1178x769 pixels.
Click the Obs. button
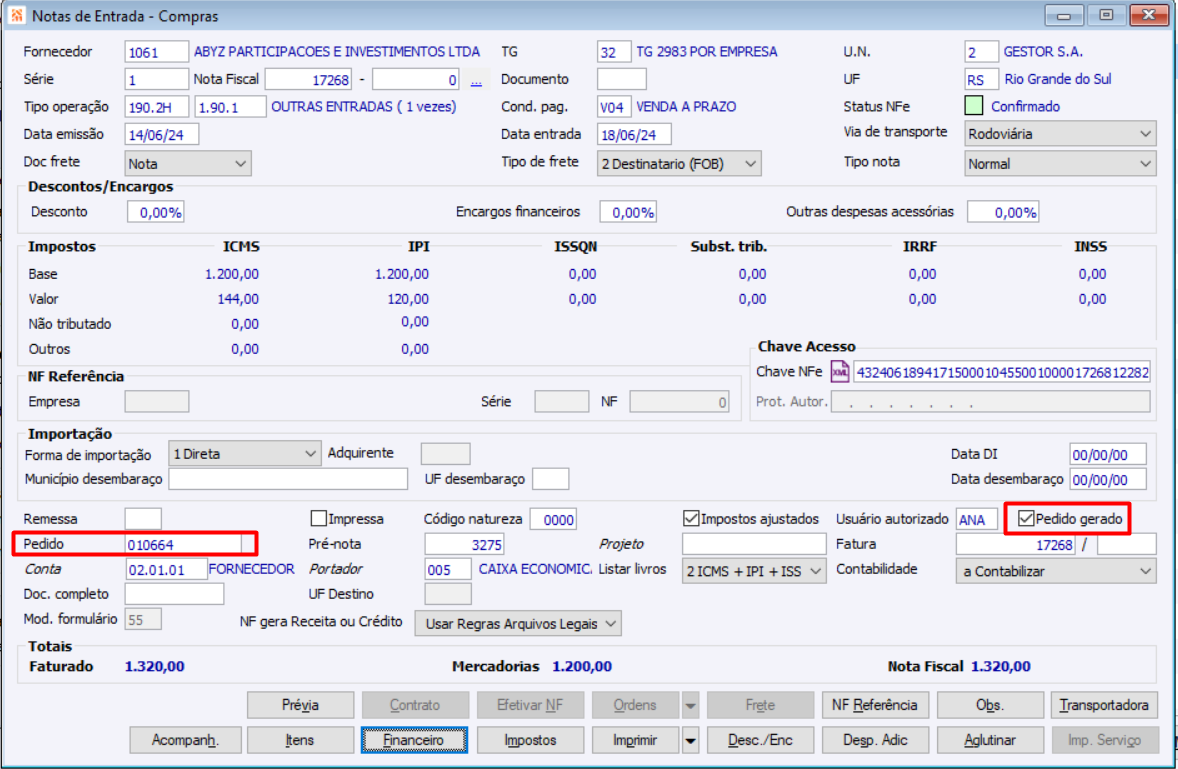coord(990,705)
